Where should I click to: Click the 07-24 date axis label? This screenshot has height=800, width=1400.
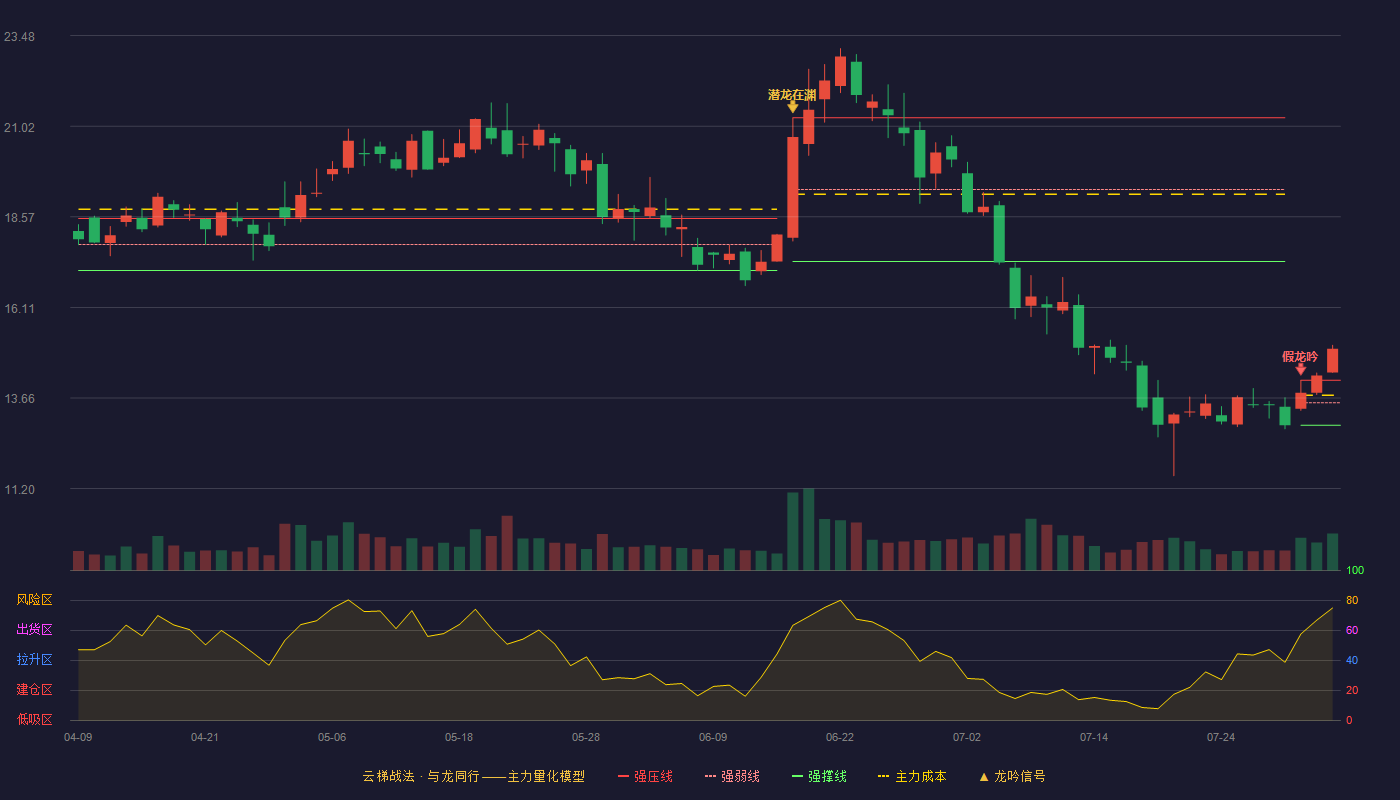click(1221, 737)
